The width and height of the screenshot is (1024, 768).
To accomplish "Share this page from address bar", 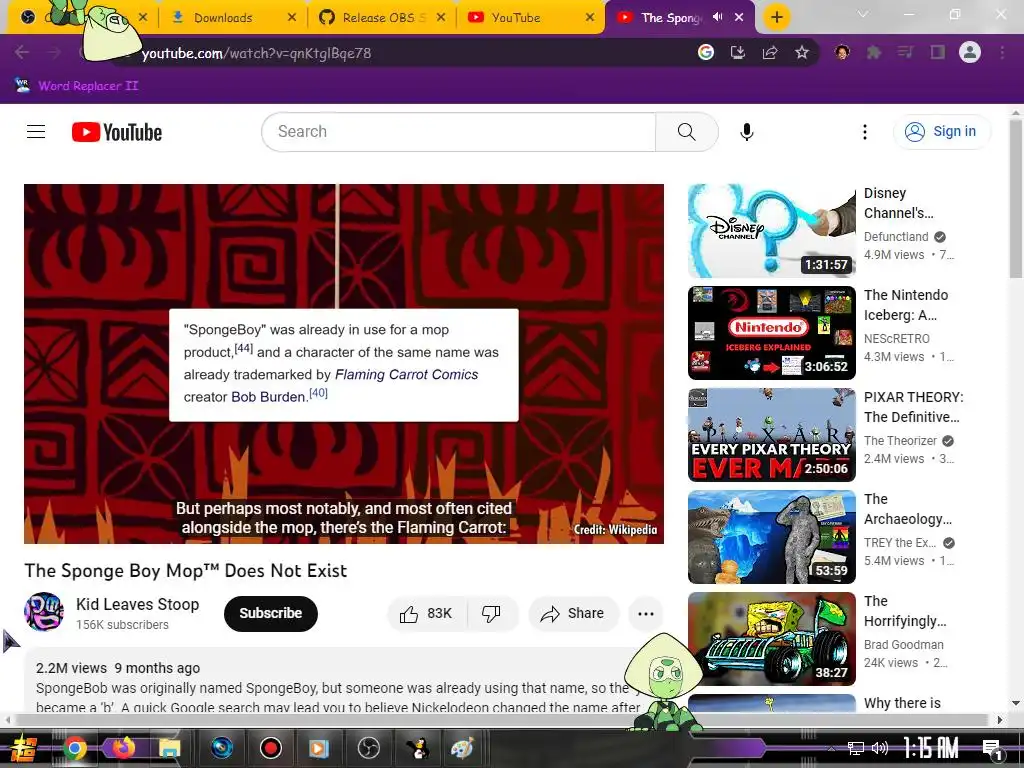I will [770, 52].
